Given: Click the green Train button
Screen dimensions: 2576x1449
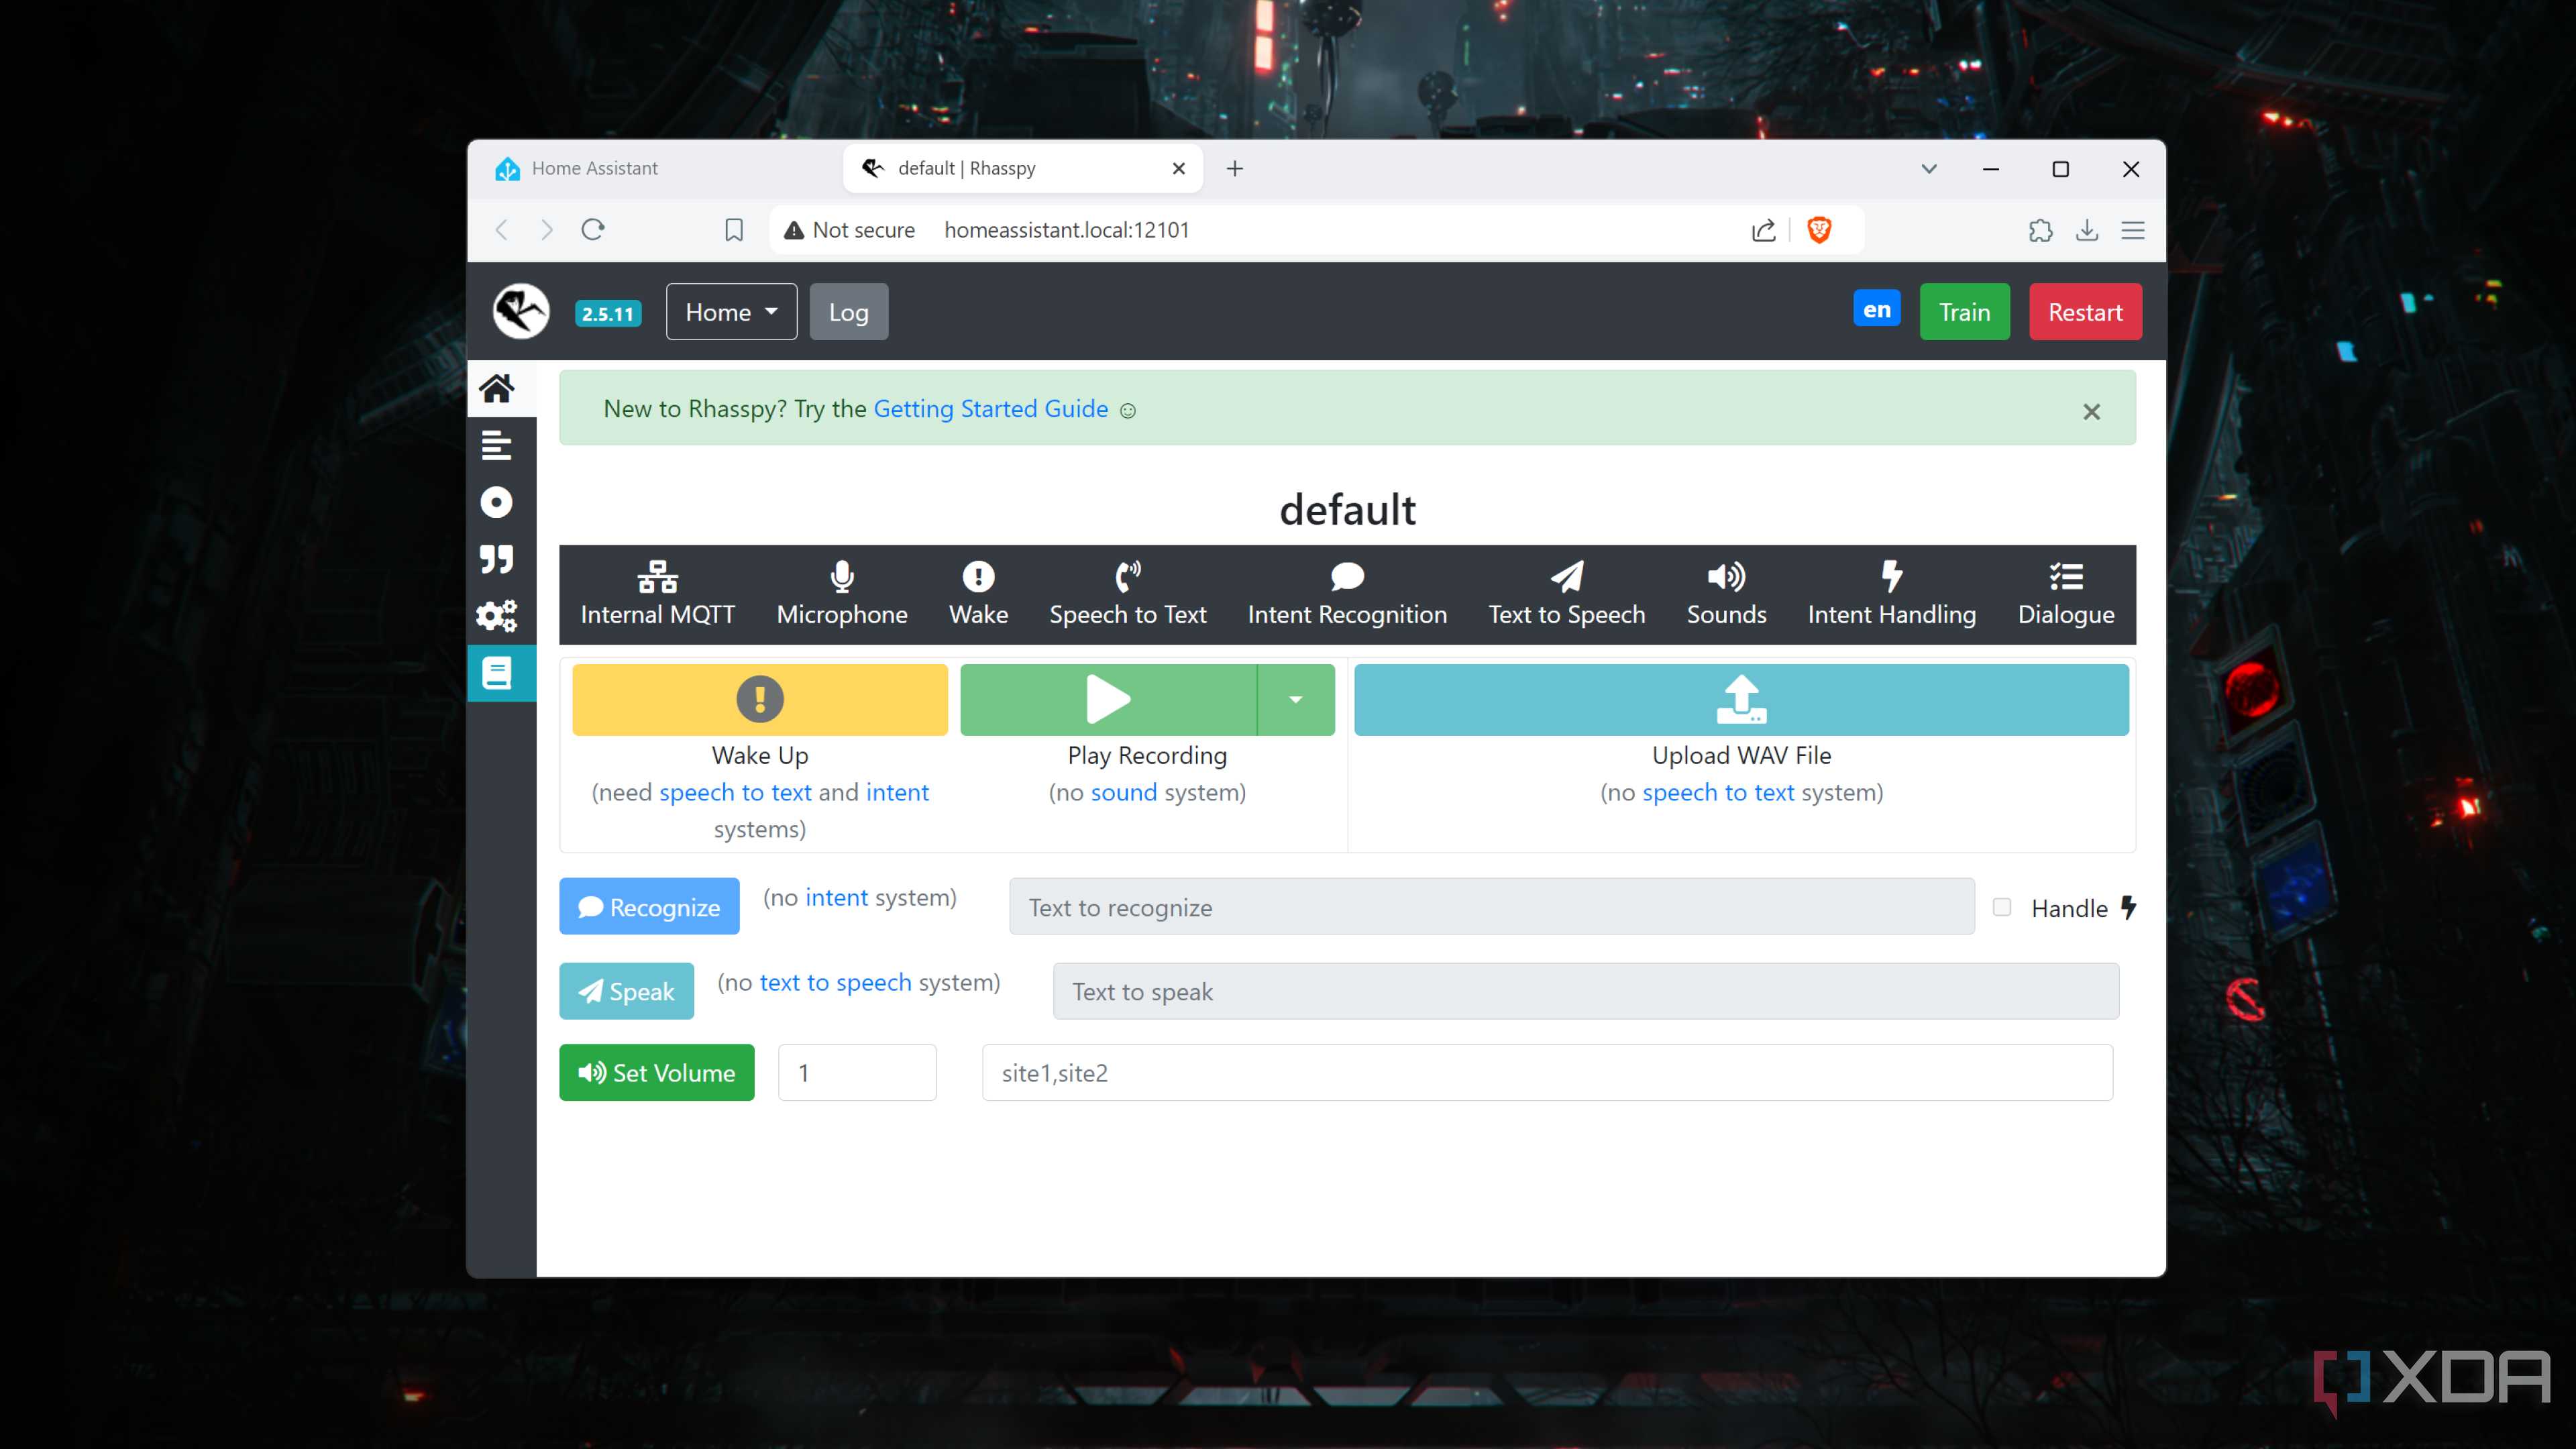Looking at the screenshot, I should pyautogui.click(x=1964, y=312).
